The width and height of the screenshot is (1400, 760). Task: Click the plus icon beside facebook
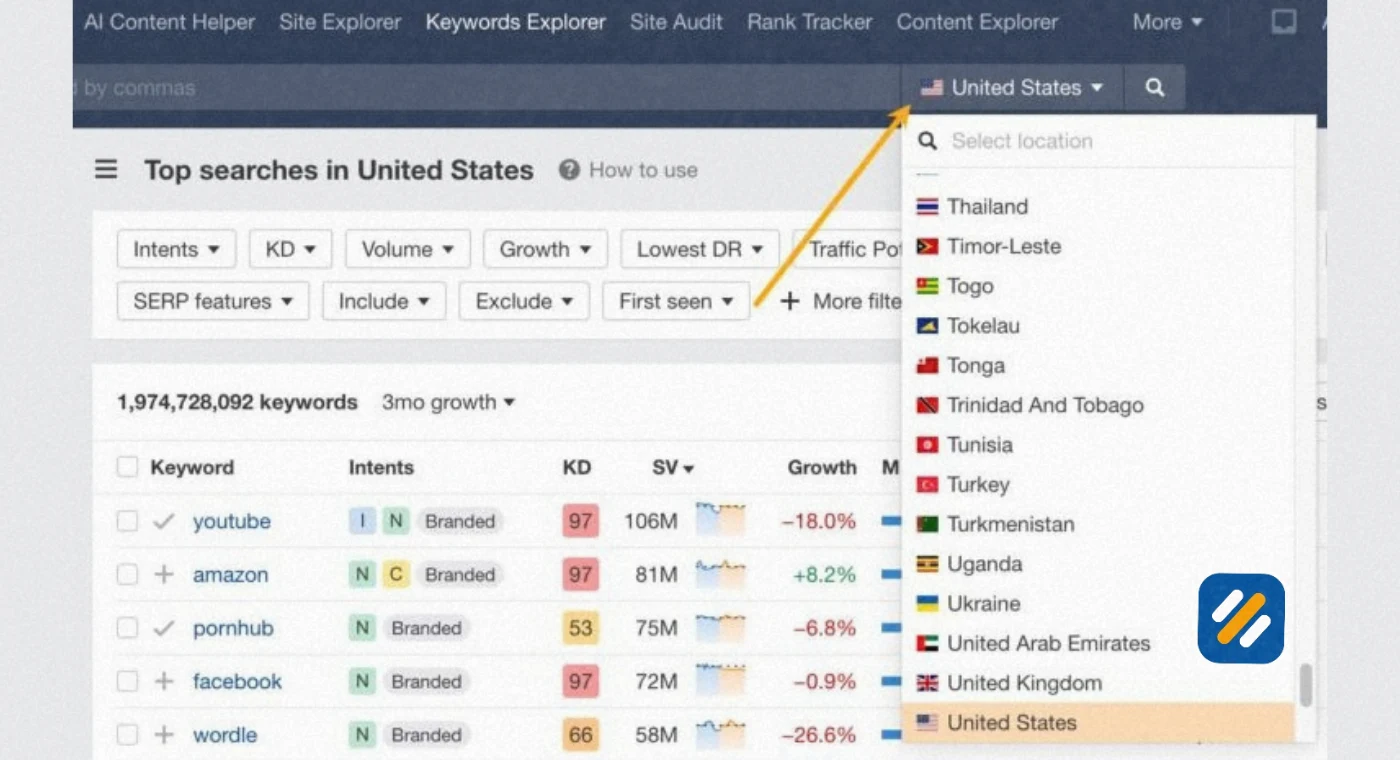coord(164,682)
